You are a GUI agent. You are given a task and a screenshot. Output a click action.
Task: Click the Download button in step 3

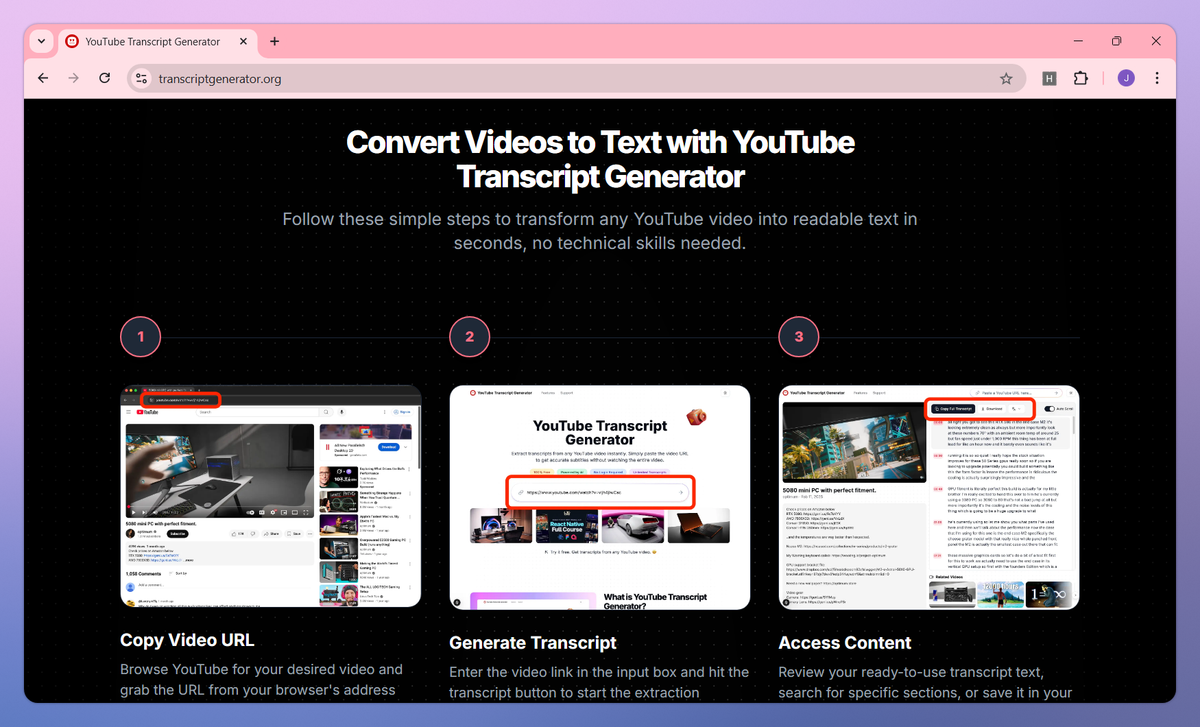(x=993, y=408)
